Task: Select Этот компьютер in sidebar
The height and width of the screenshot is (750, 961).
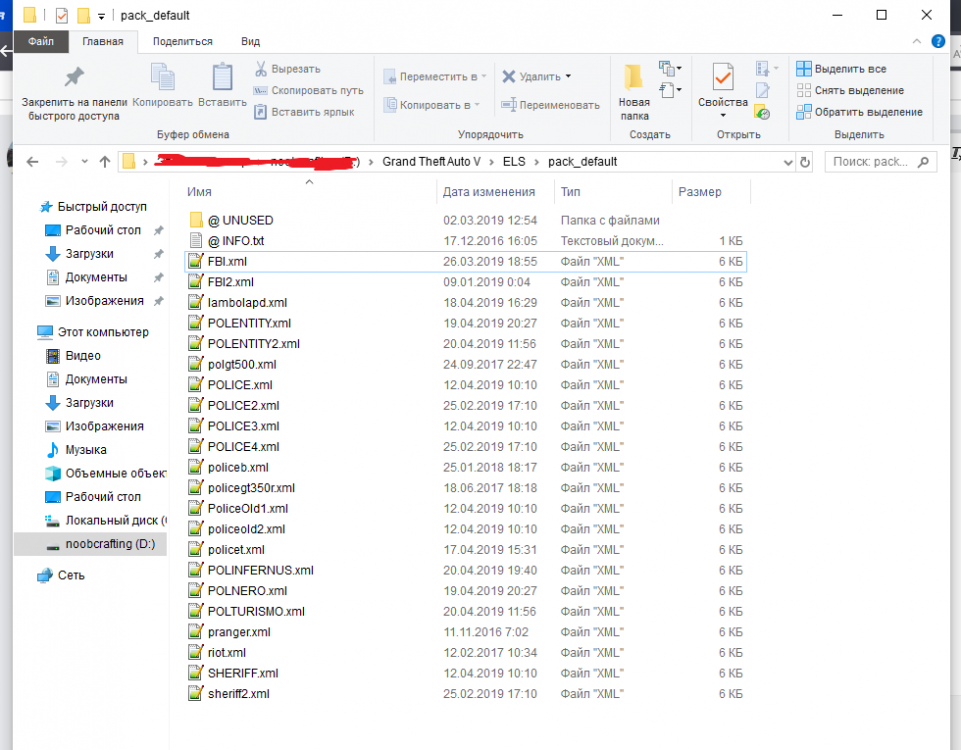Action: pos(93,332)
